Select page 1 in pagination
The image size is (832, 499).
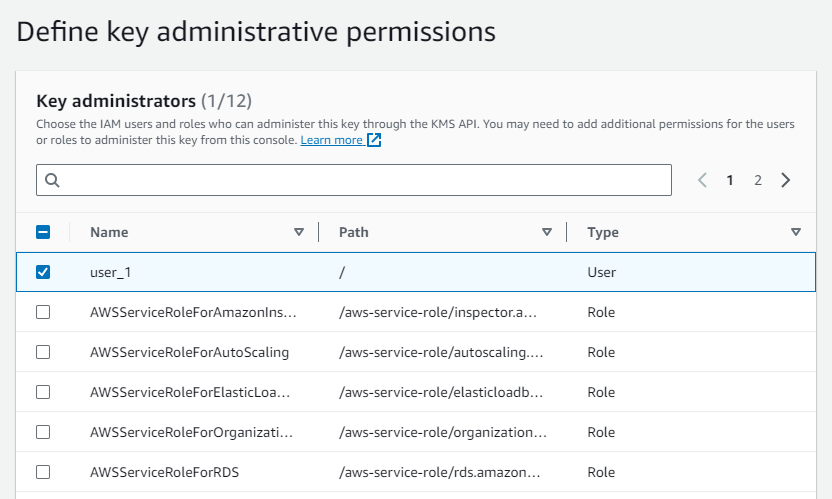pyautogui.click(x=730, y=180)
